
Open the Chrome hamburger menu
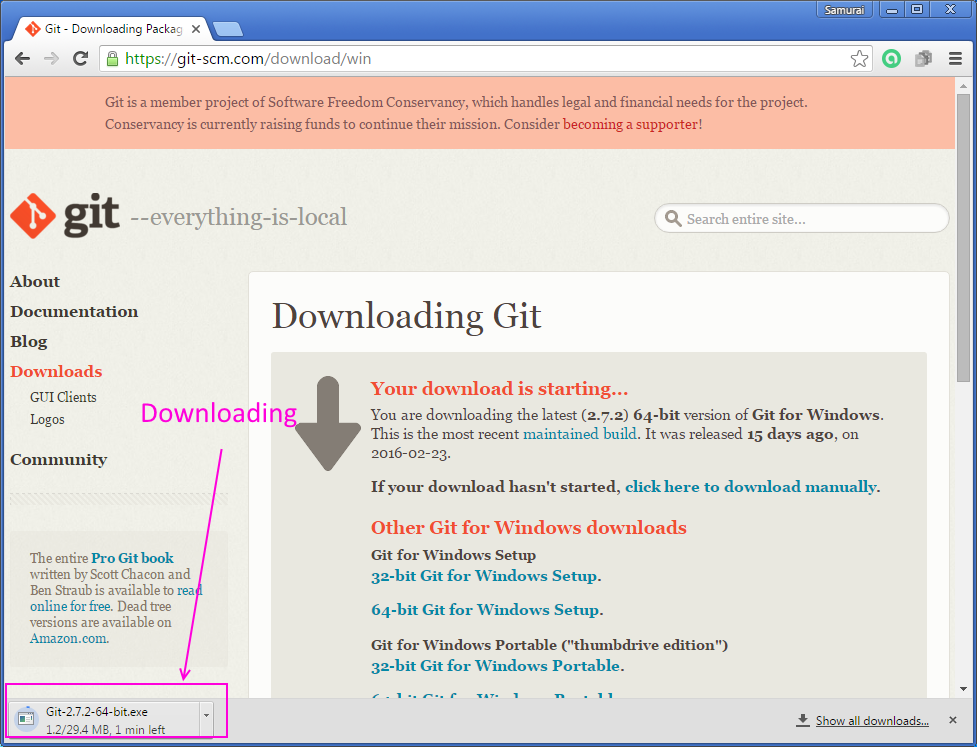point(955,59)
